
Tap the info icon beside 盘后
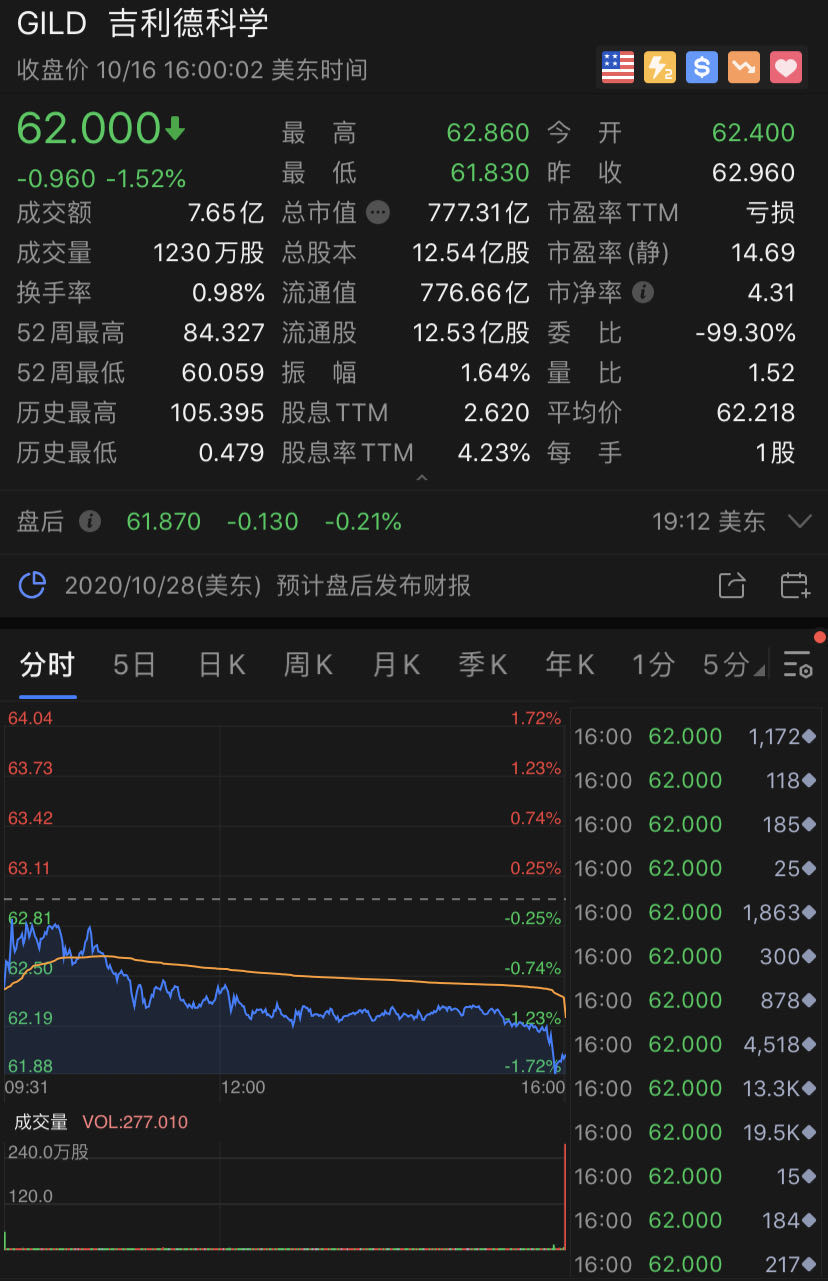pyautogui.click(x=90, y=521)
